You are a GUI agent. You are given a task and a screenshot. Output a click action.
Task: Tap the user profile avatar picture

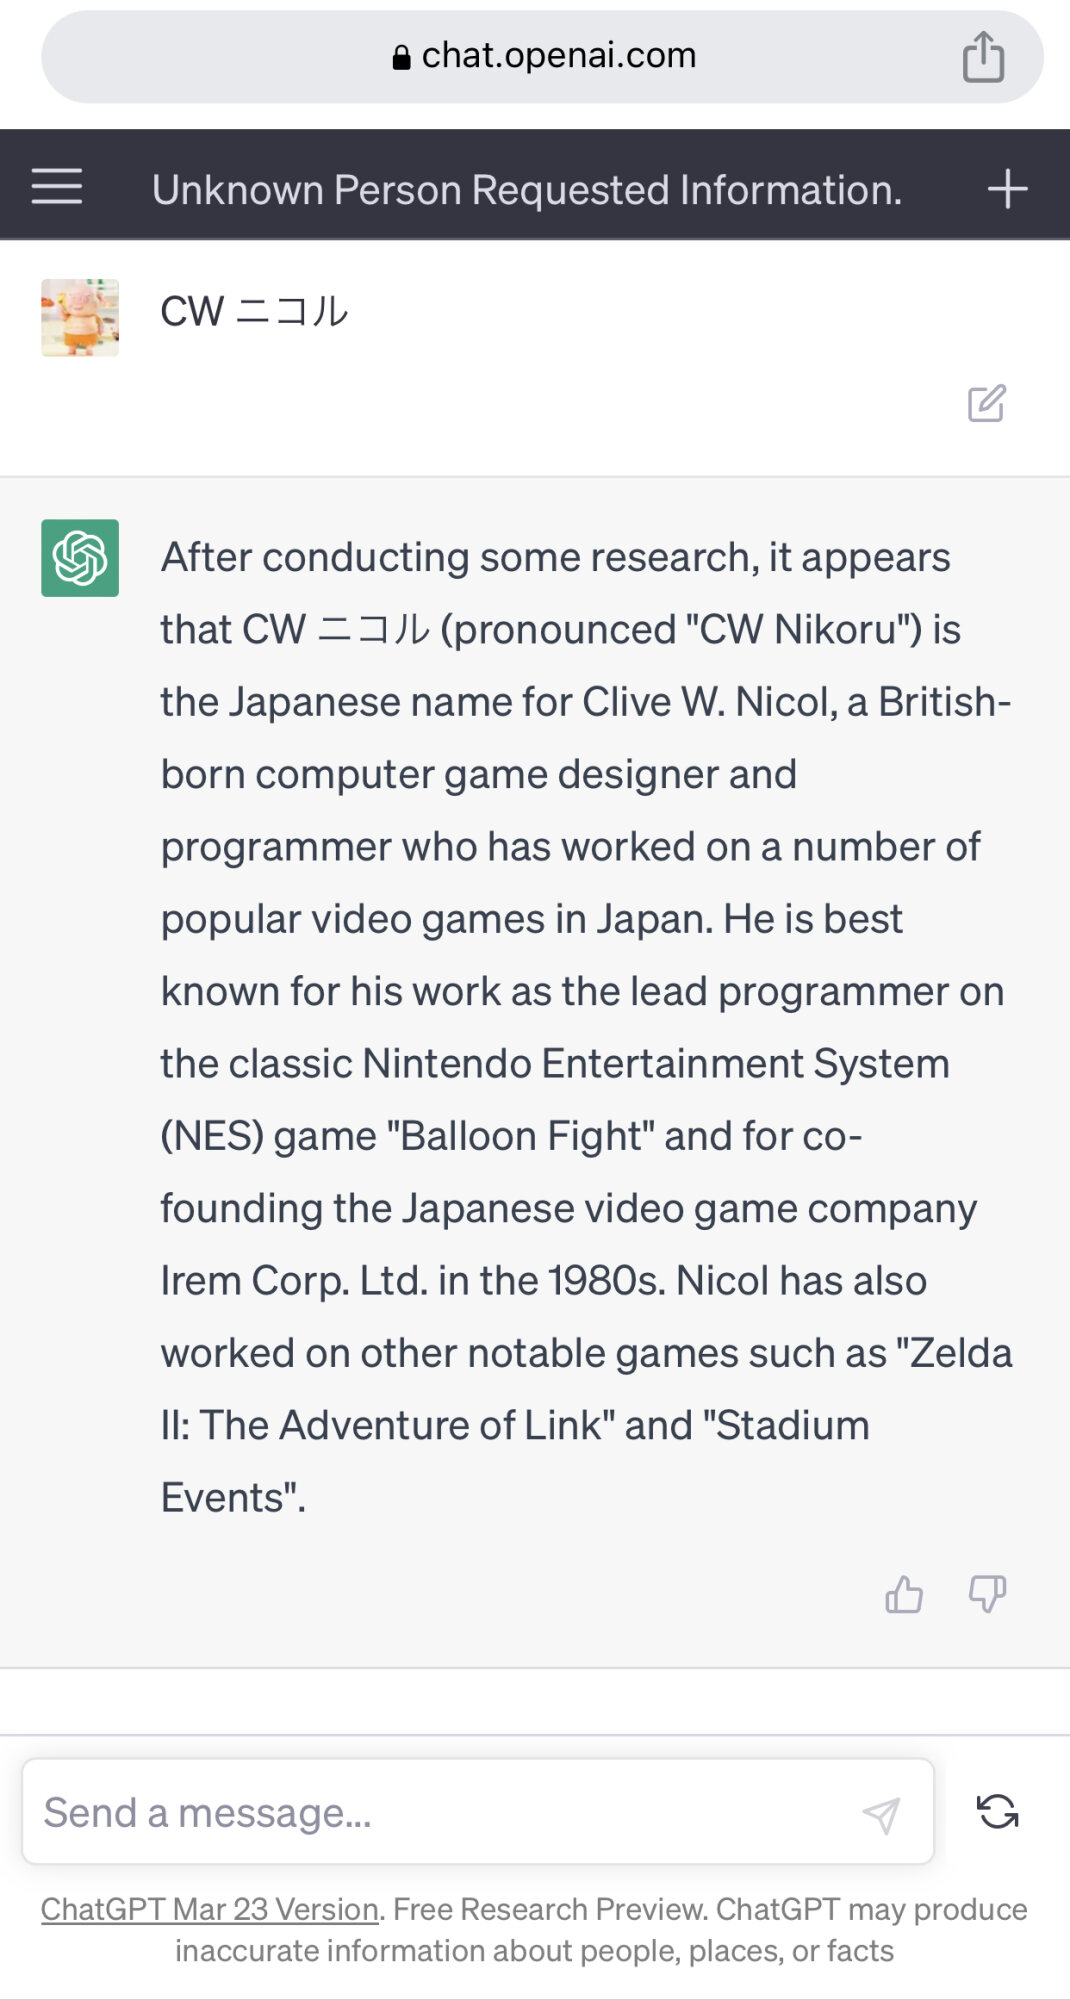point(80,318)
